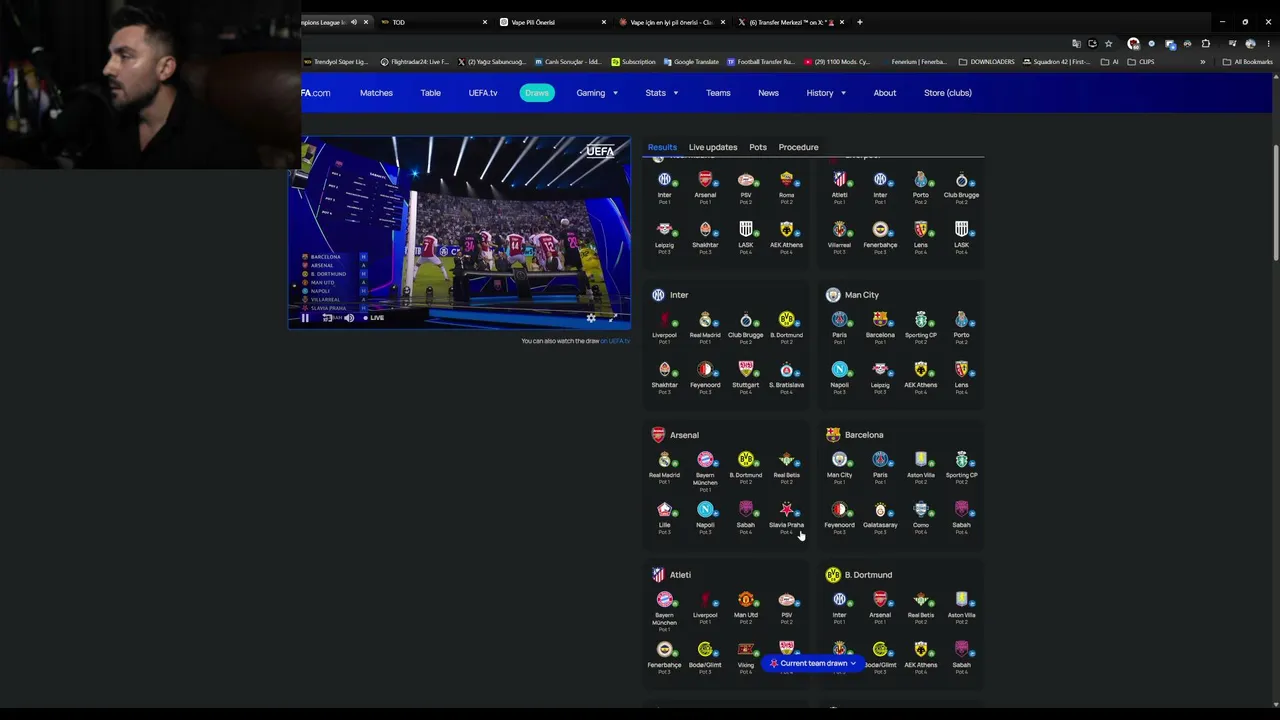Open the Table menu item

pyautogui.click(x=430, y=93)
